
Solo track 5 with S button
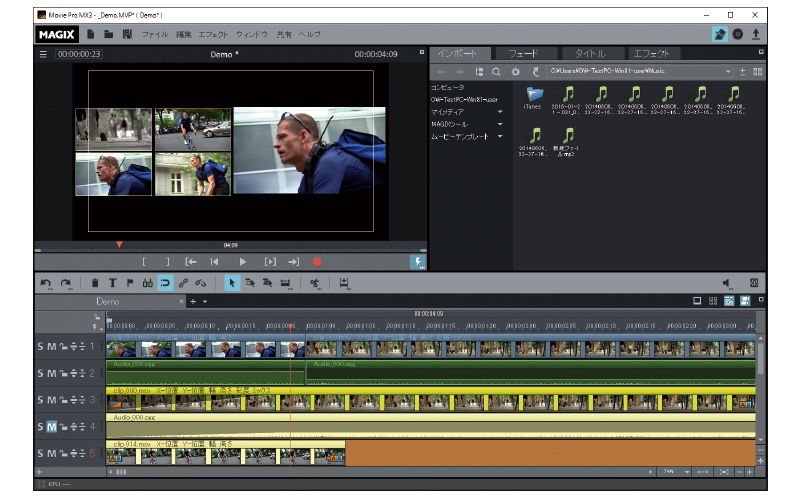click(40, 453)
